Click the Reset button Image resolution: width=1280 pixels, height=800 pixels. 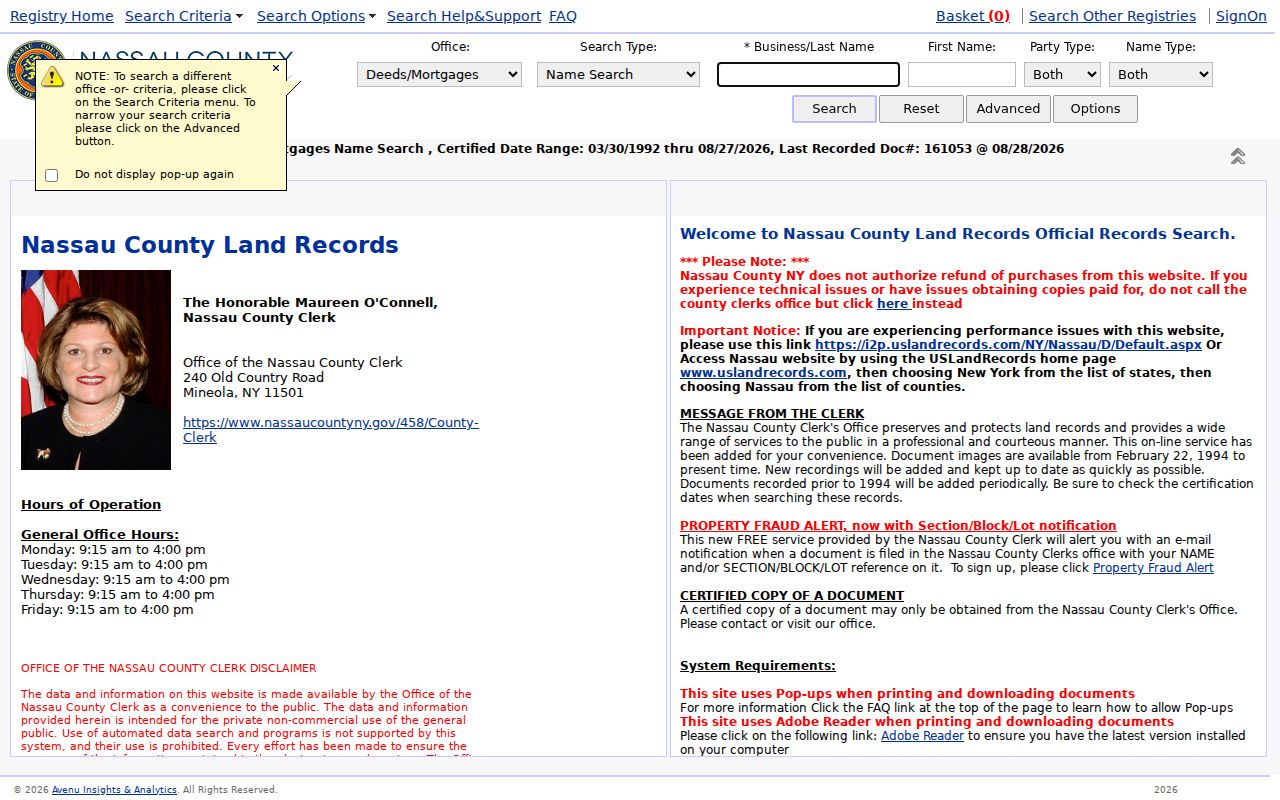[921, 109]
